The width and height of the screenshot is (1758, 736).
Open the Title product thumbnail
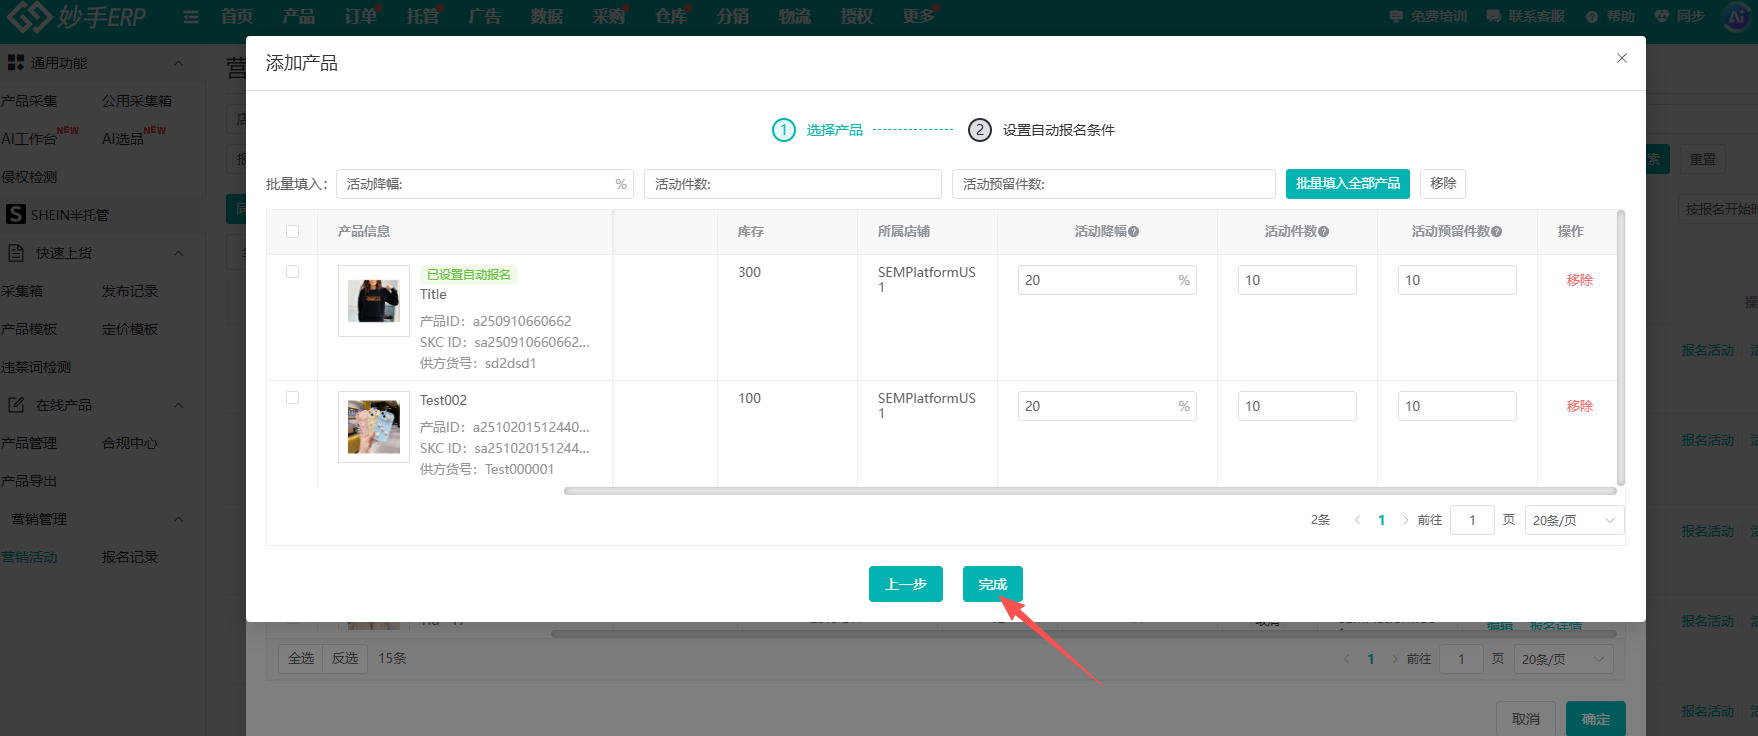(373, 300)
